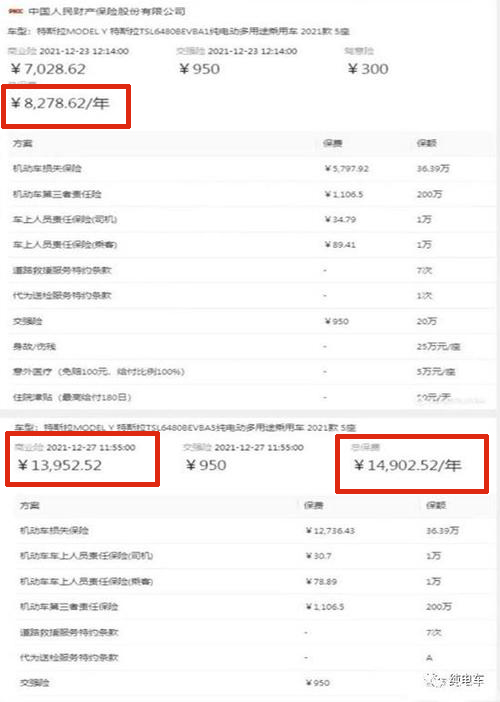This screenshot has height=702, width=500.
Task: Click the 机动车损失保险 row in the first table
Action: point(251,168)
